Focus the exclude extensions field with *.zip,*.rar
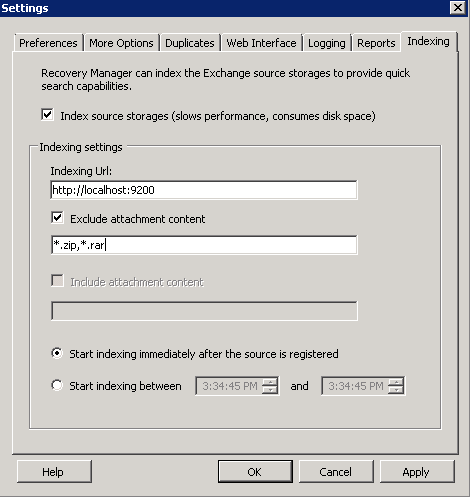 [204, 245]
